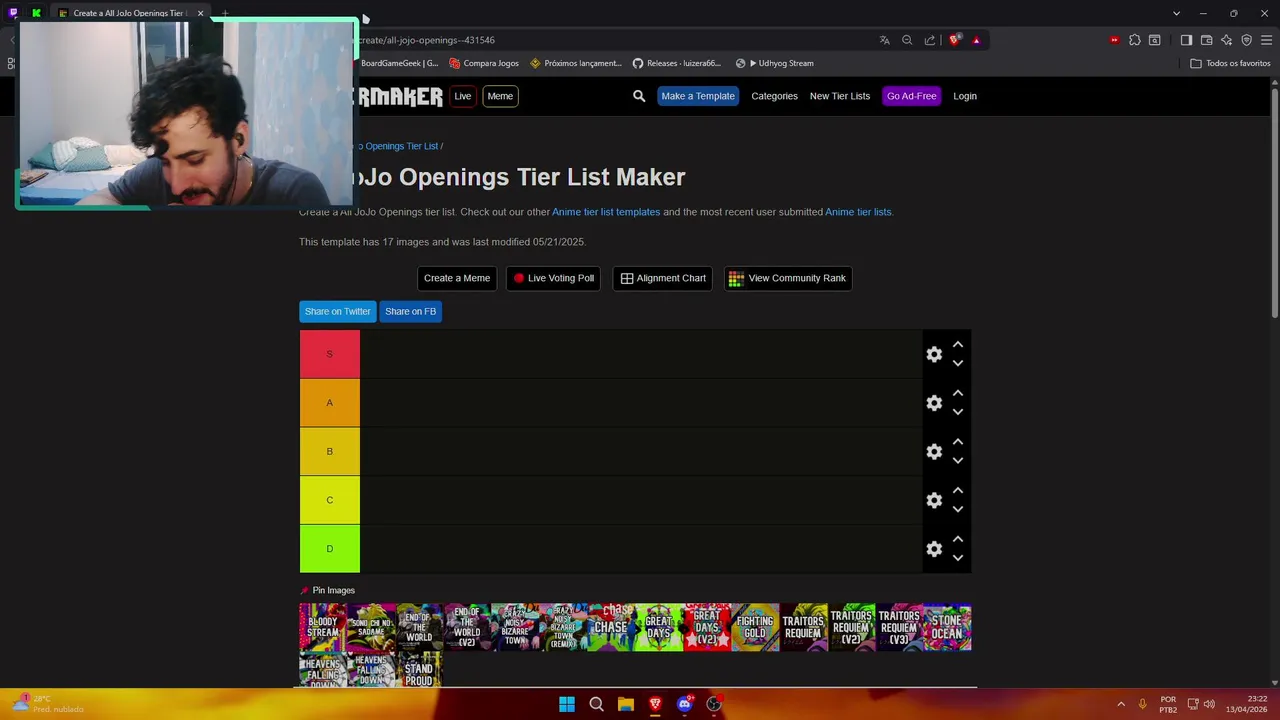Open the browser hamburger menu

pos(1266,40)
